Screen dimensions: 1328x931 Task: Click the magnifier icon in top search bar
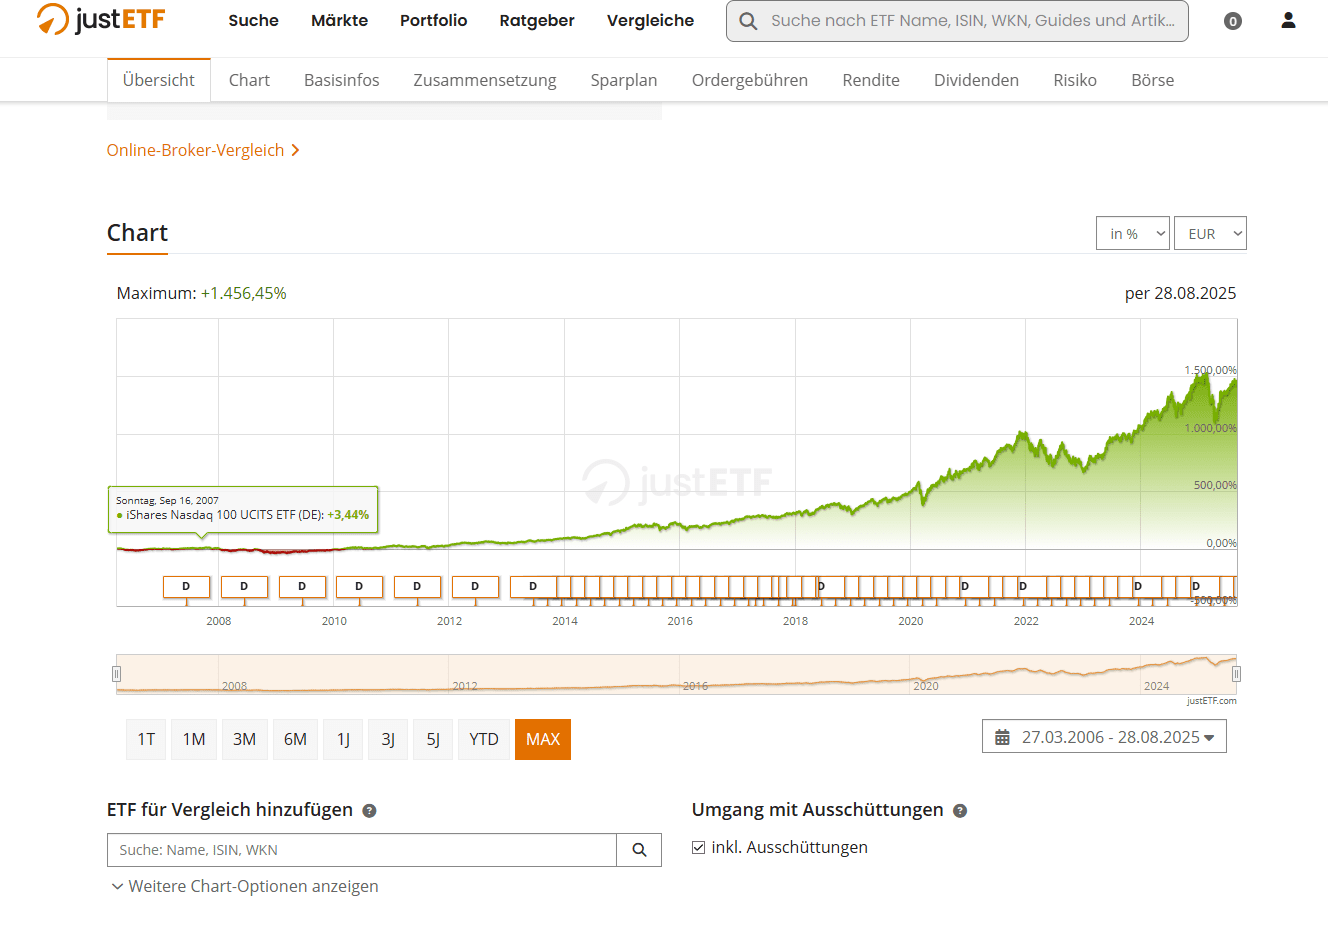click(x=748, y=21)
